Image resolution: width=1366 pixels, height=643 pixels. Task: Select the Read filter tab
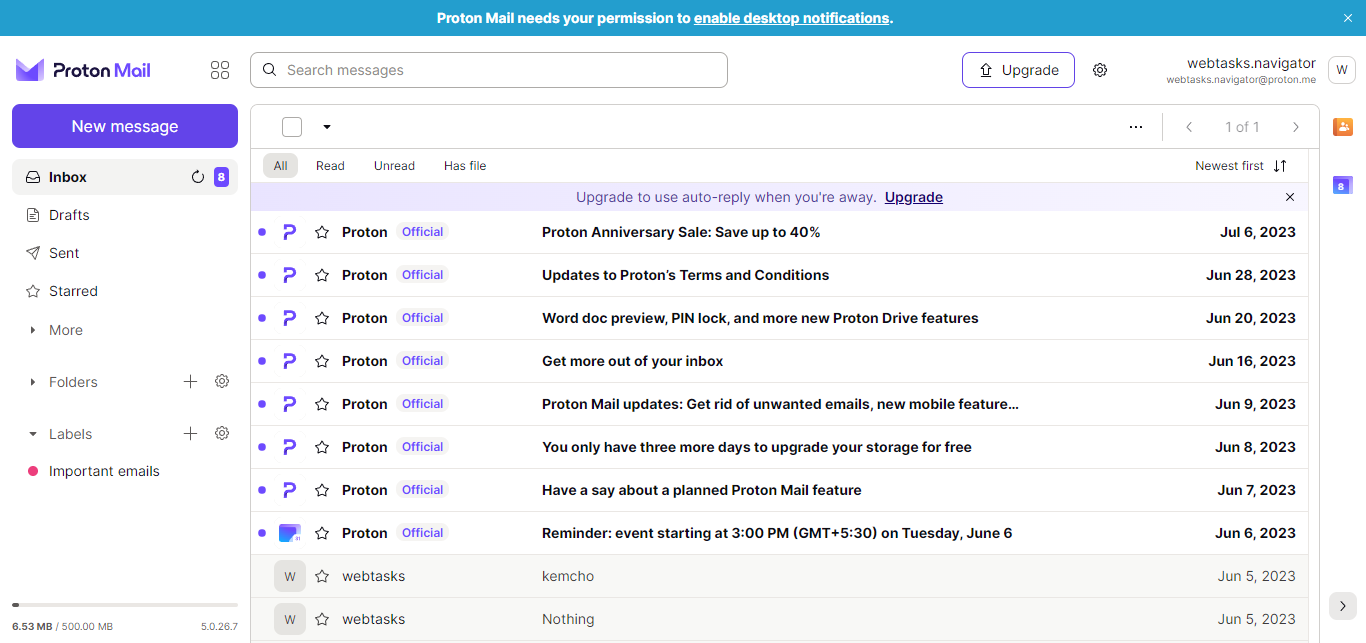(330, 166)
